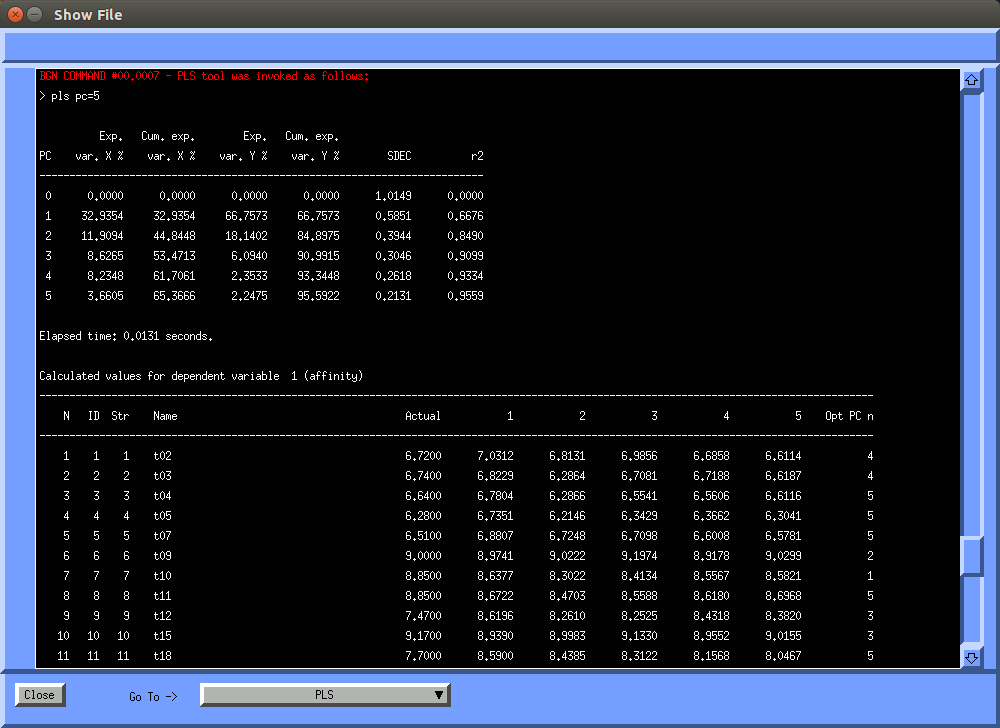1000x728 pixels.
Task: Click the r2 value 0.9559
Action: [x=465, y=296]
